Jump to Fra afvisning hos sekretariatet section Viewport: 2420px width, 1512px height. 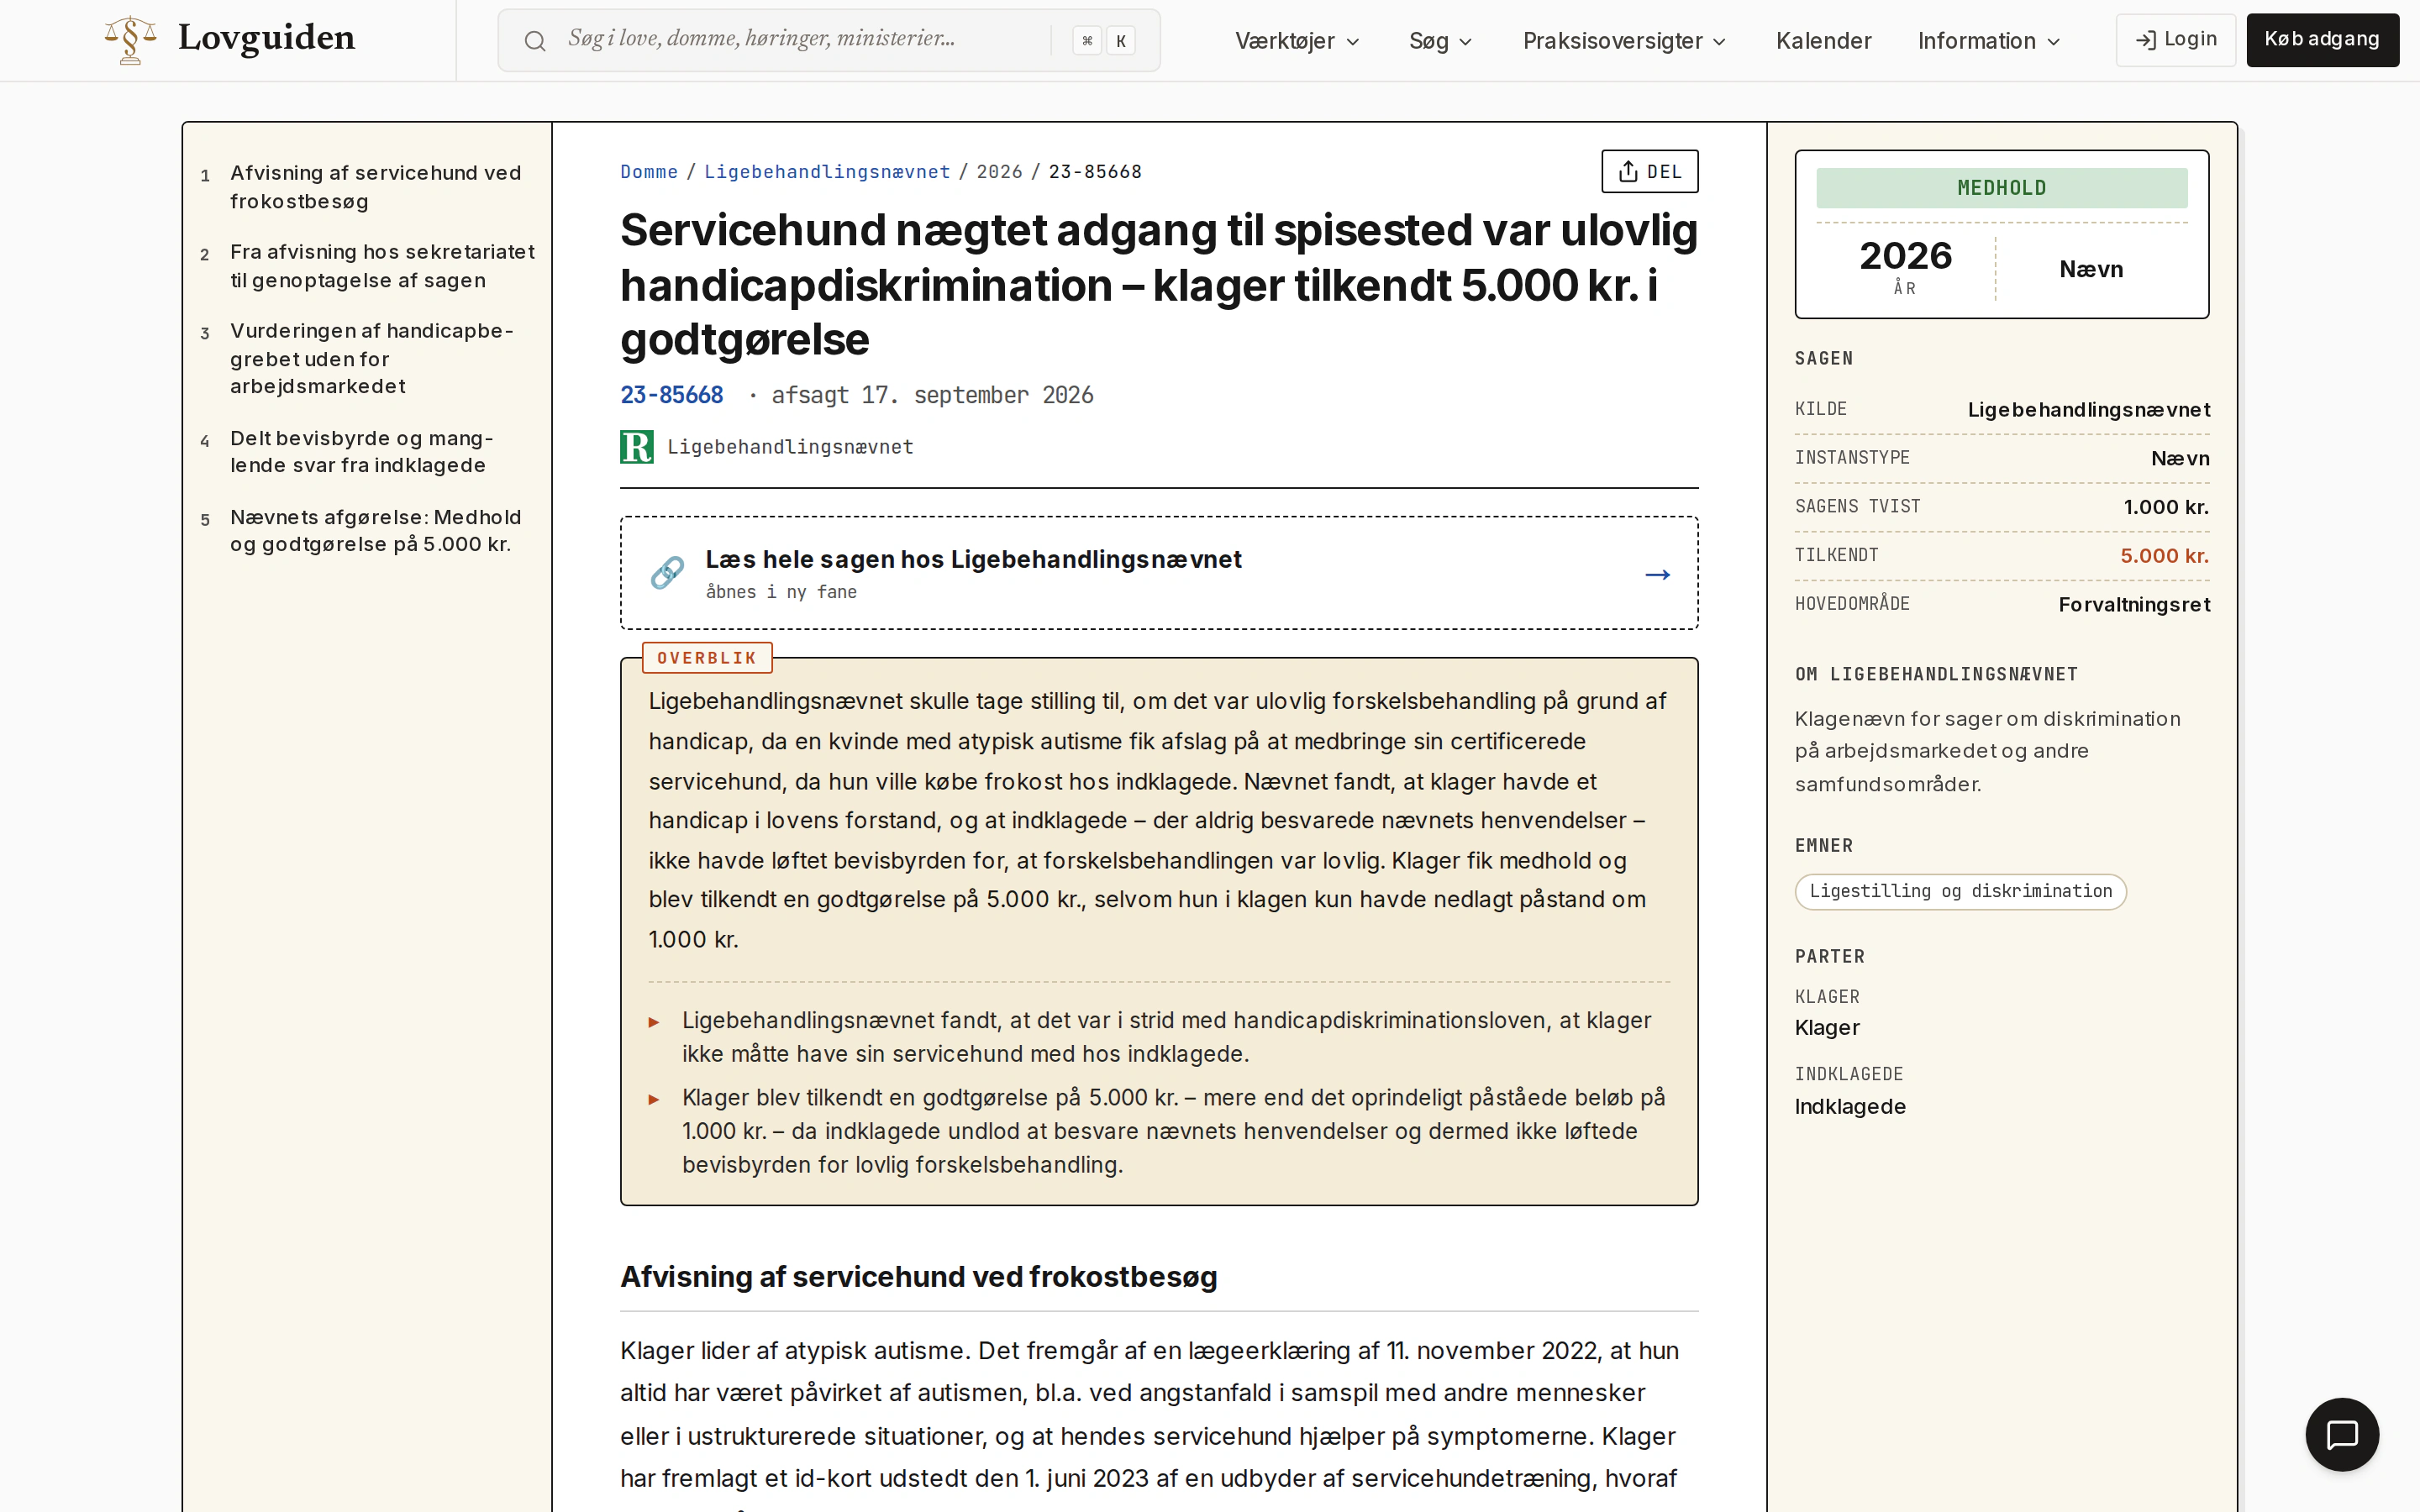pos(382,266)
